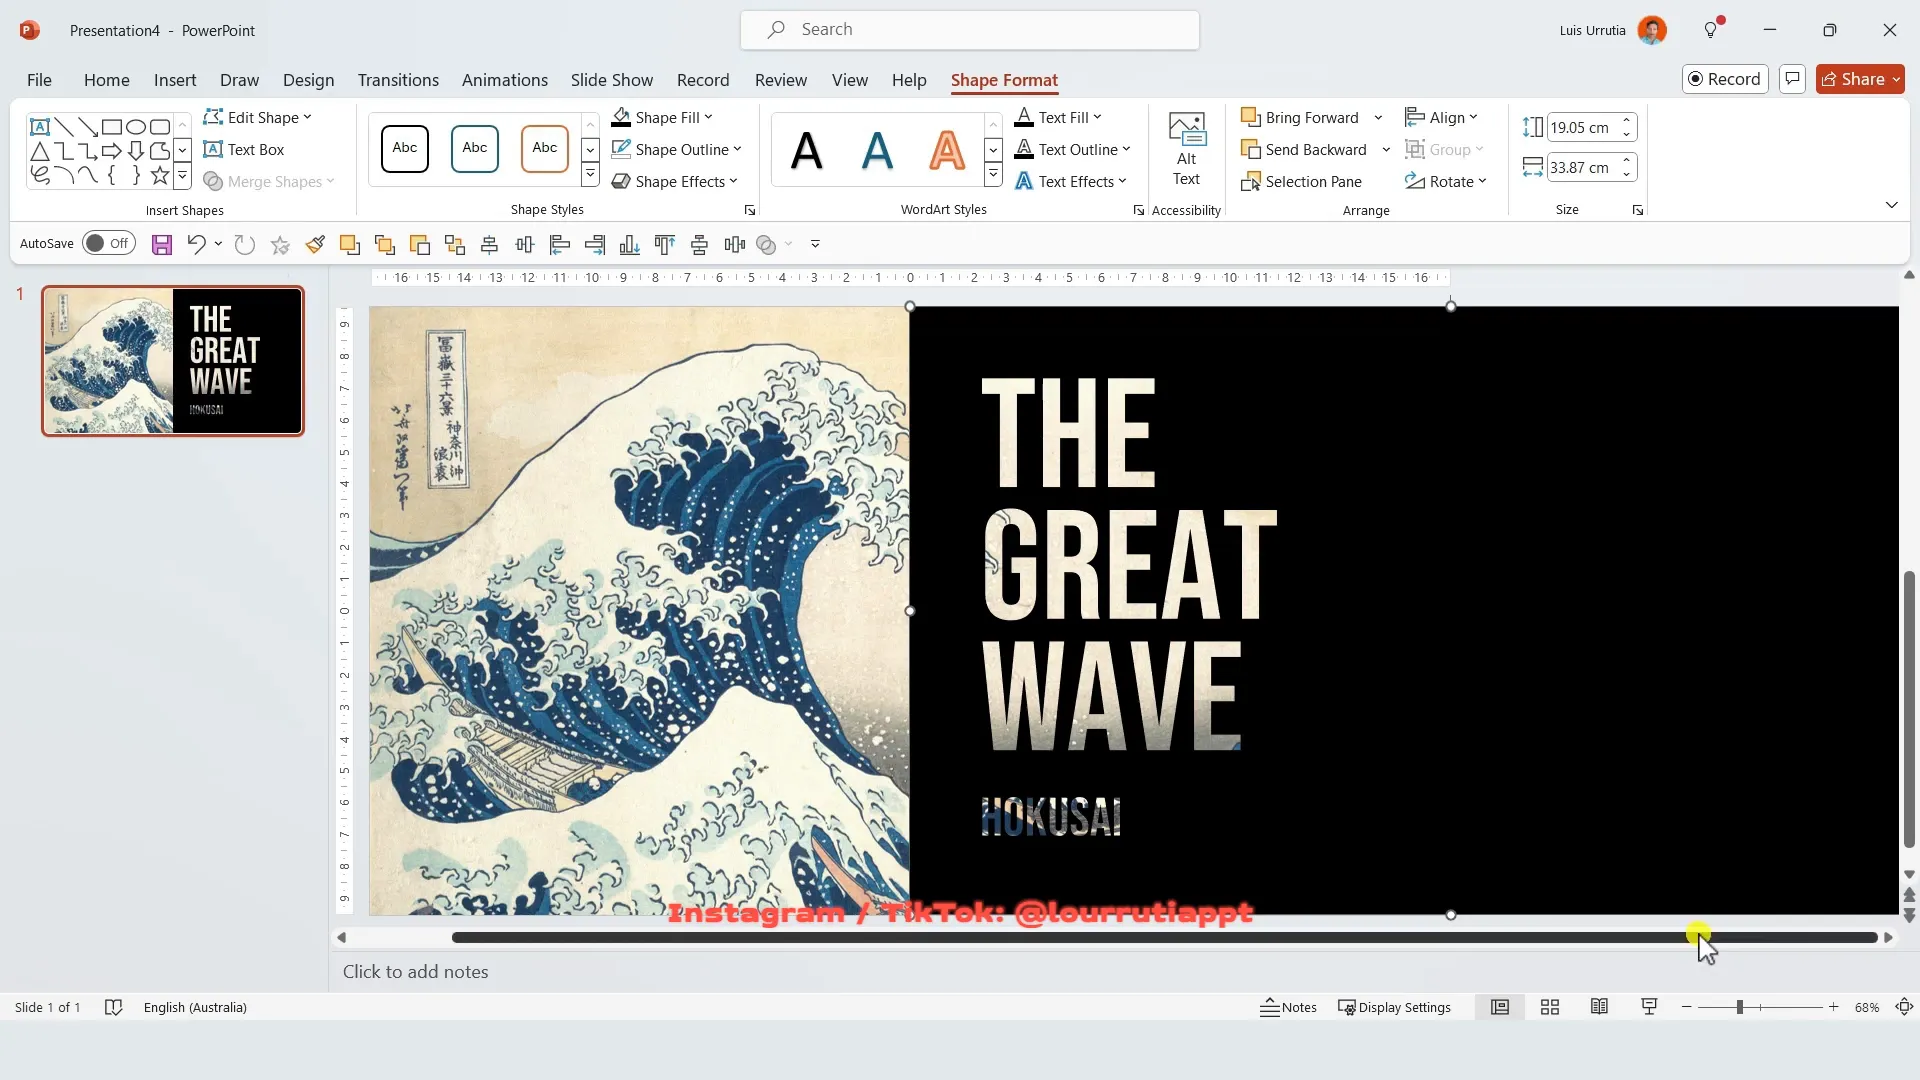Switch to Slide Sorter view
The image size is (1920, 1080).
coord(1550,1007)
